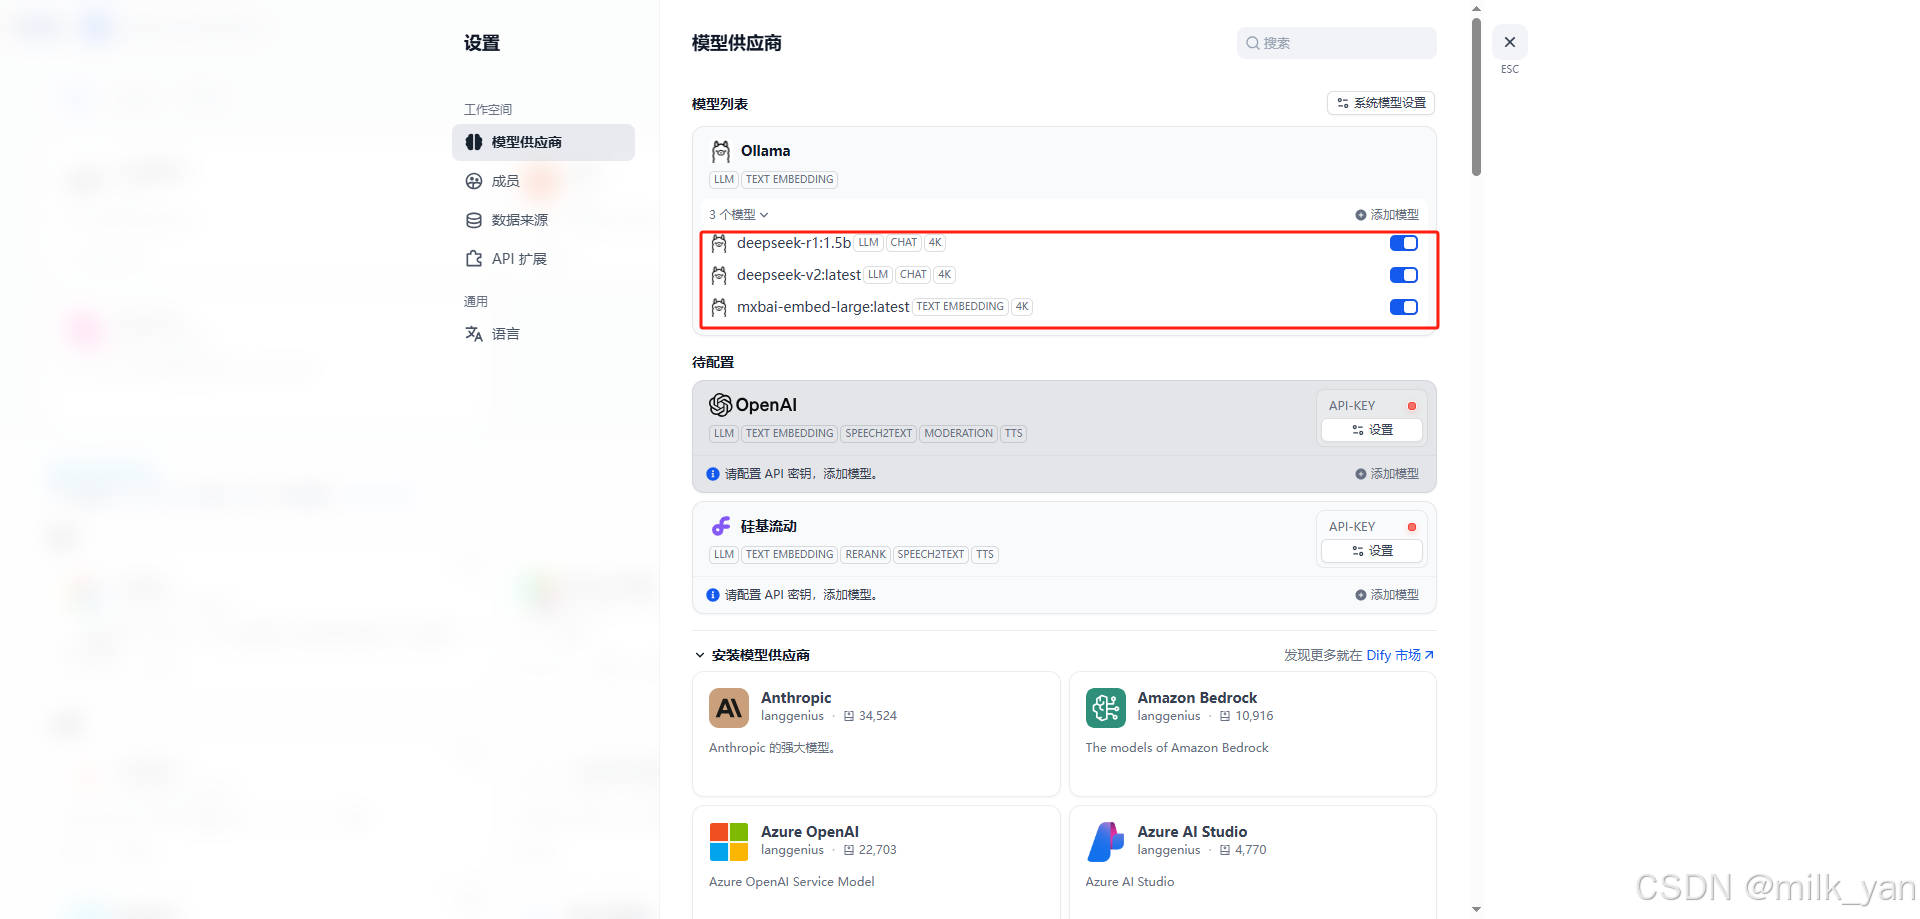Click the Azure OpenAI provider name
Image resolution: width=1920 pixels, height=919 pixels.
810,832
